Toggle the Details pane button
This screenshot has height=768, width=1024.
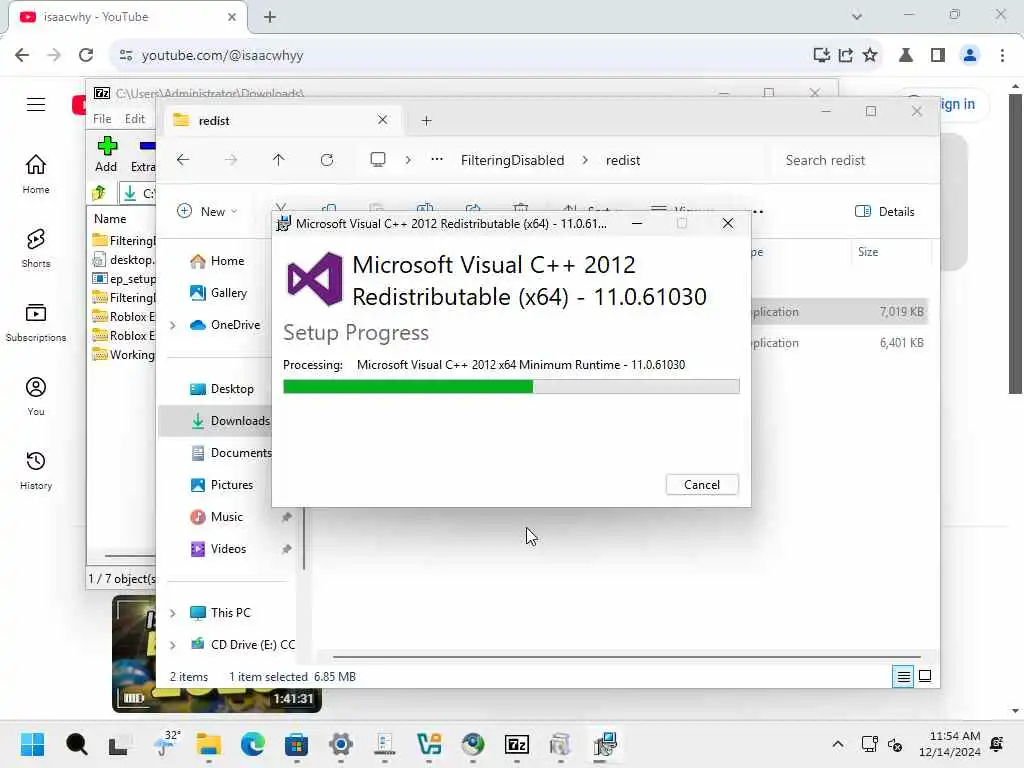tap(884, 211)
